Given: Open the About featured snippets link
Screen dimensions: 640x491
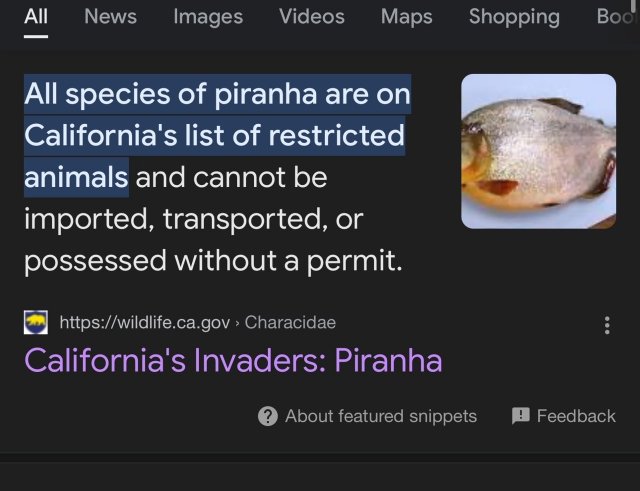Looking at the screenshot, I should pos(380,416).
